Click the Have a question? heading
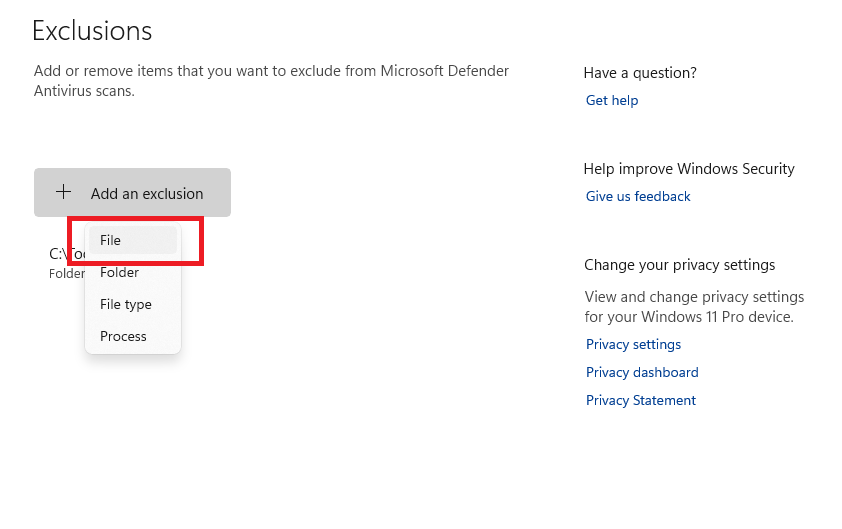Image resolution: width=842 pixels, height=529 pixels. (x=640, y=72)
